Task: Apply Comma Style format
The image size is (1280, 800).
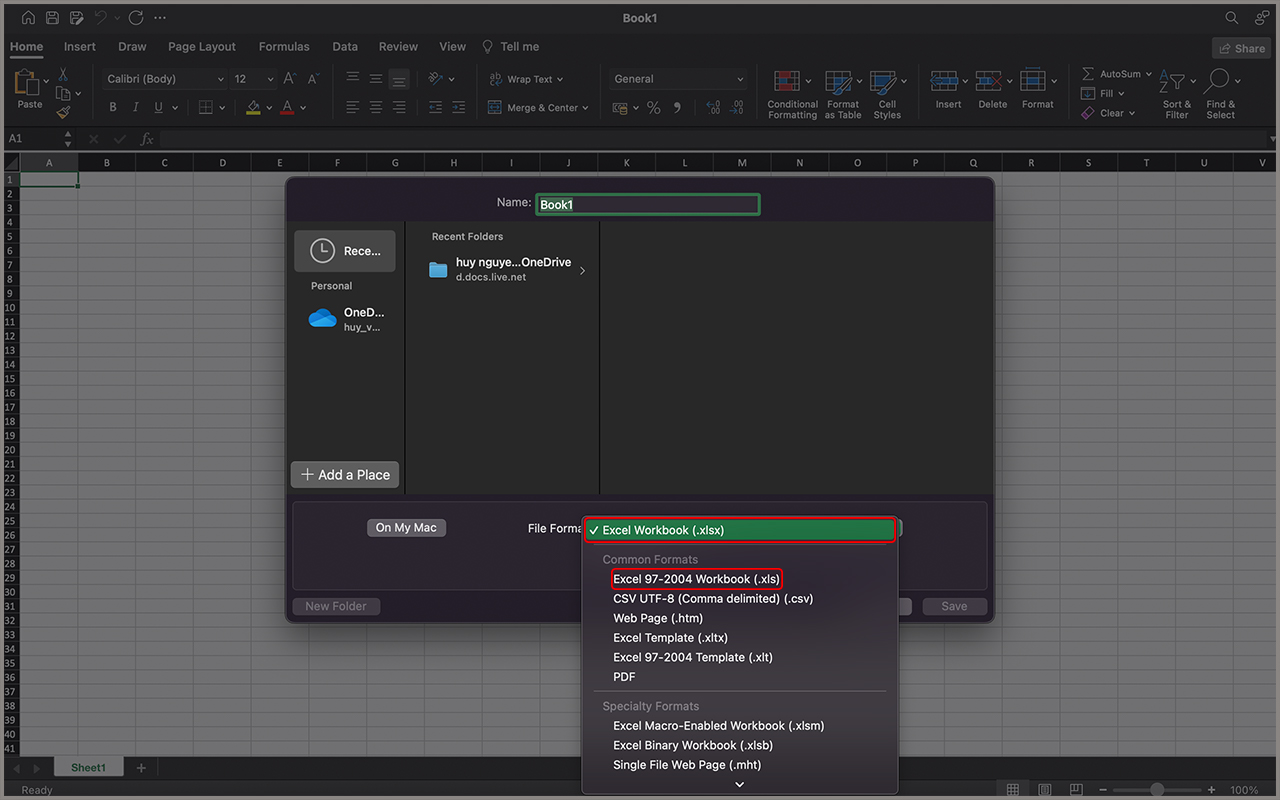Action: point(677,107)
